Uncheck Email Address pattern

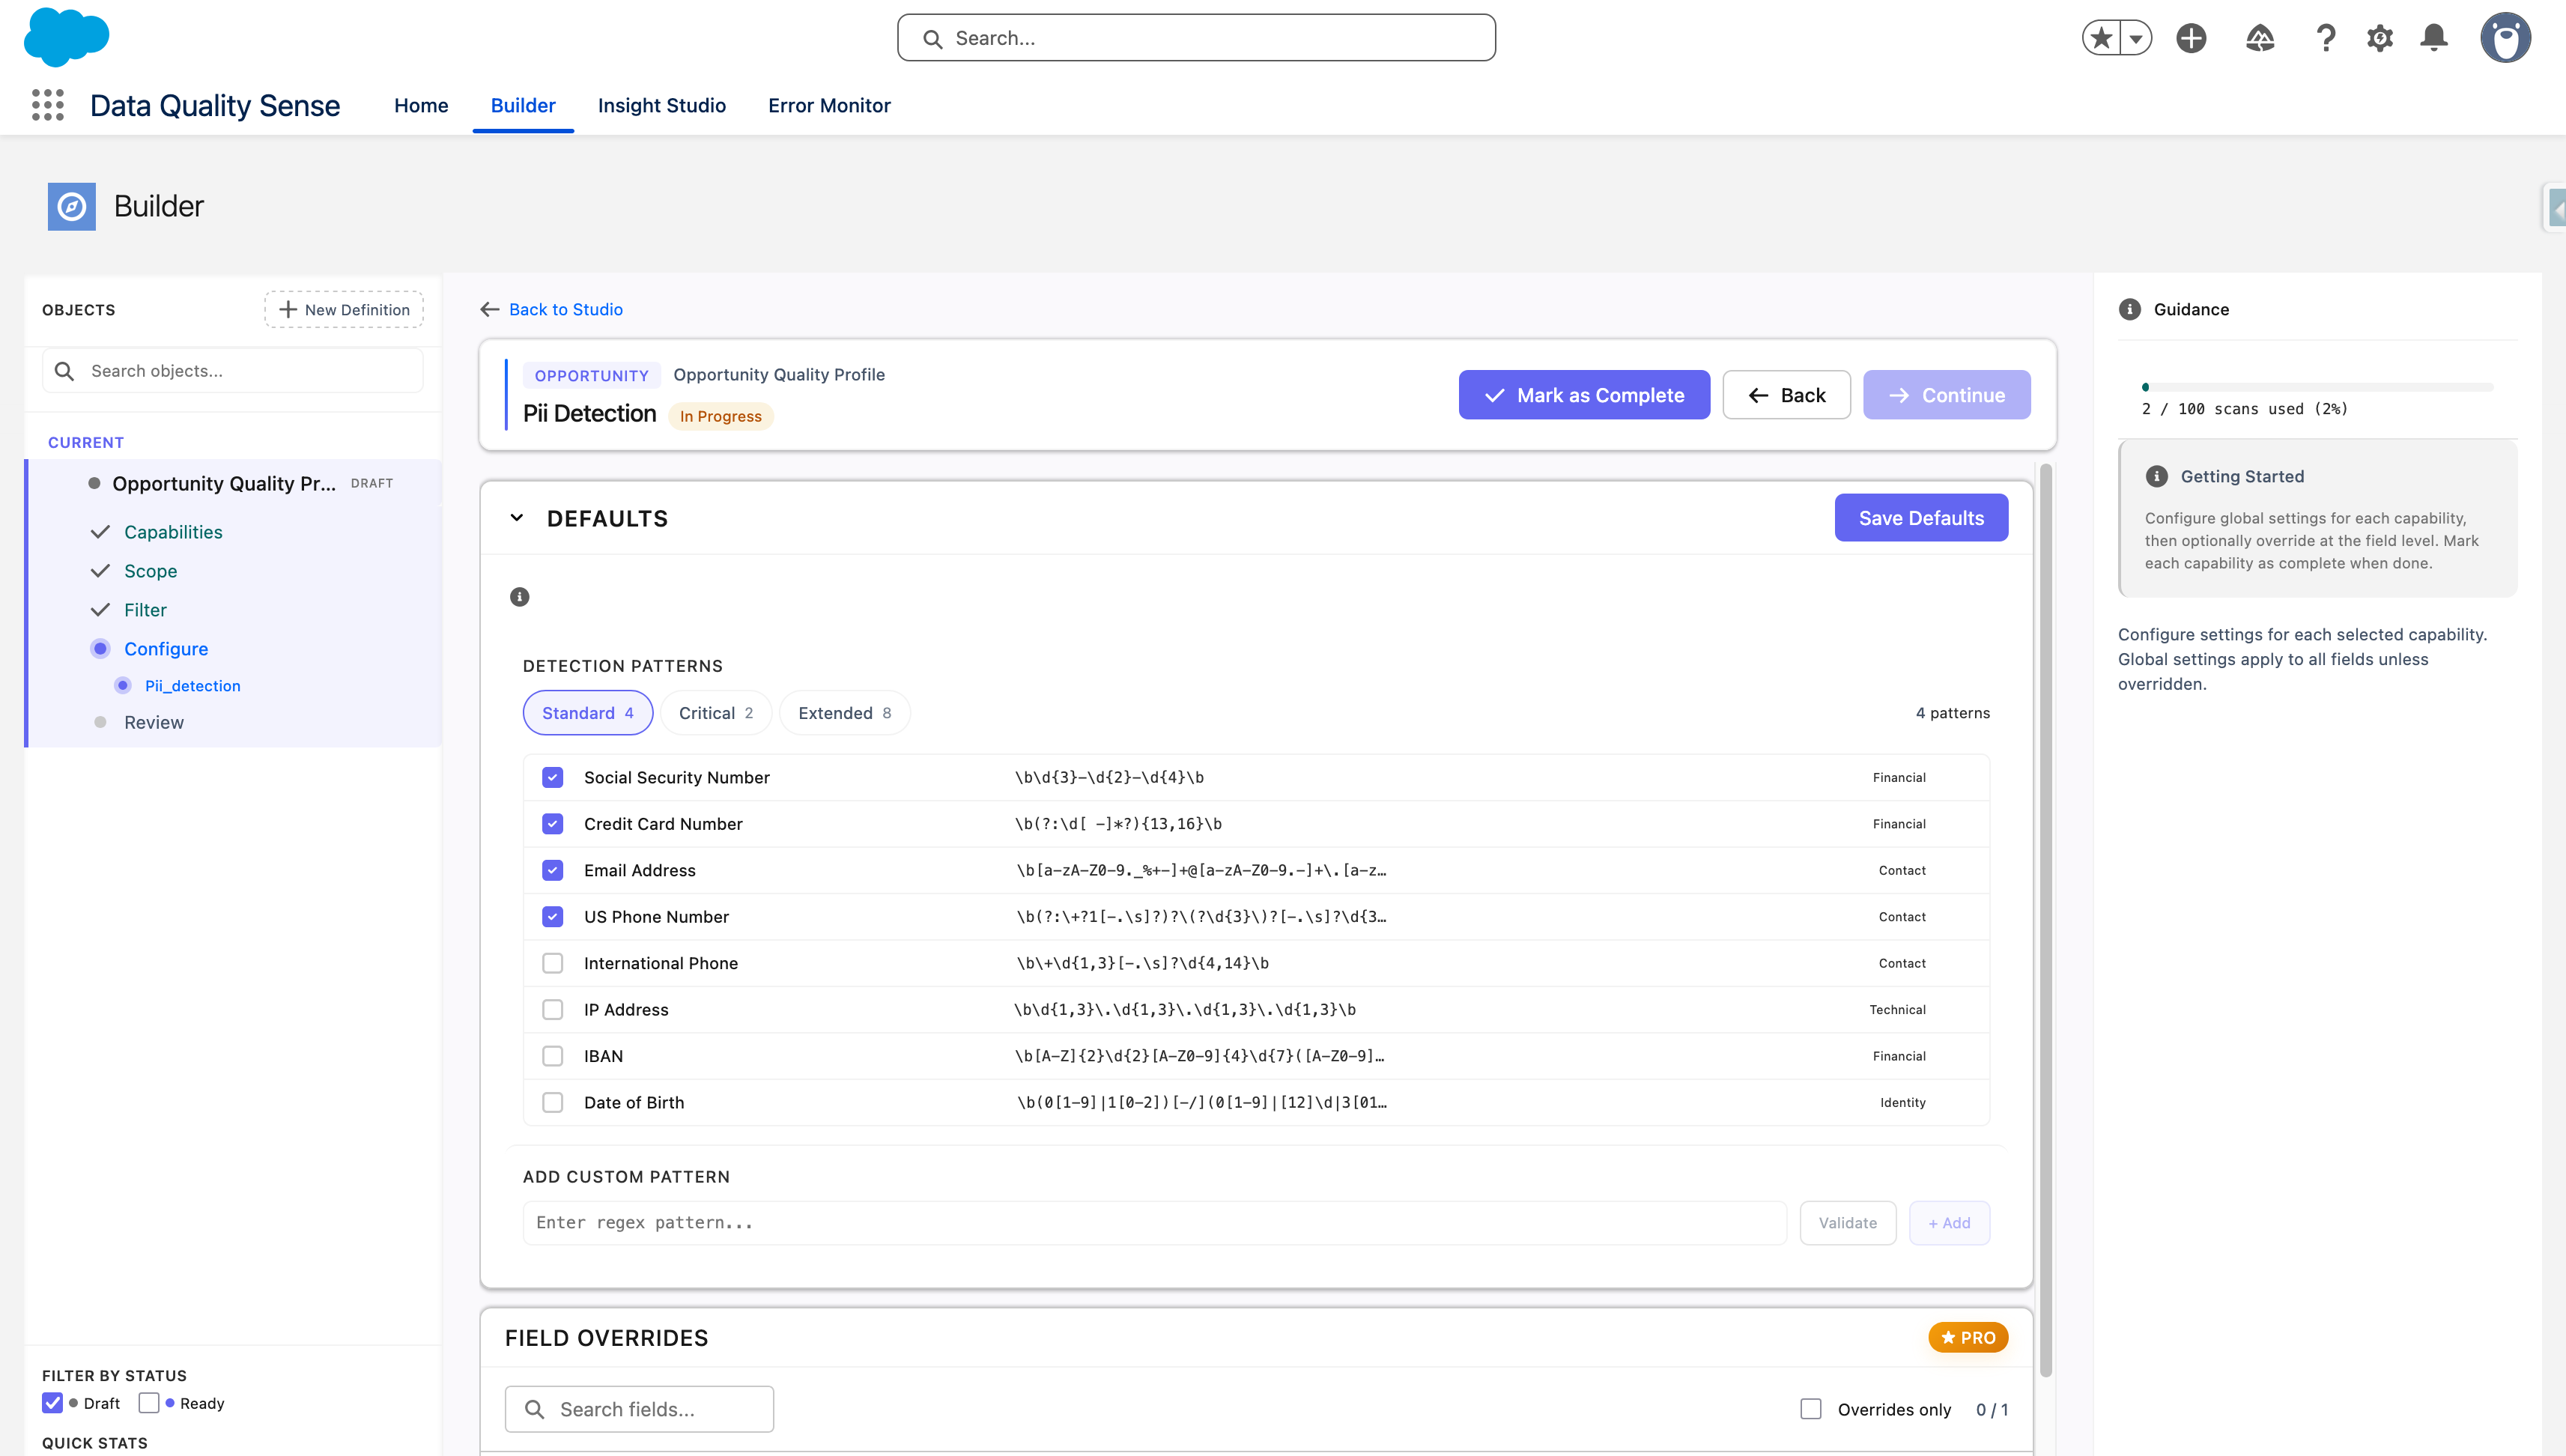tap(553, 870)
